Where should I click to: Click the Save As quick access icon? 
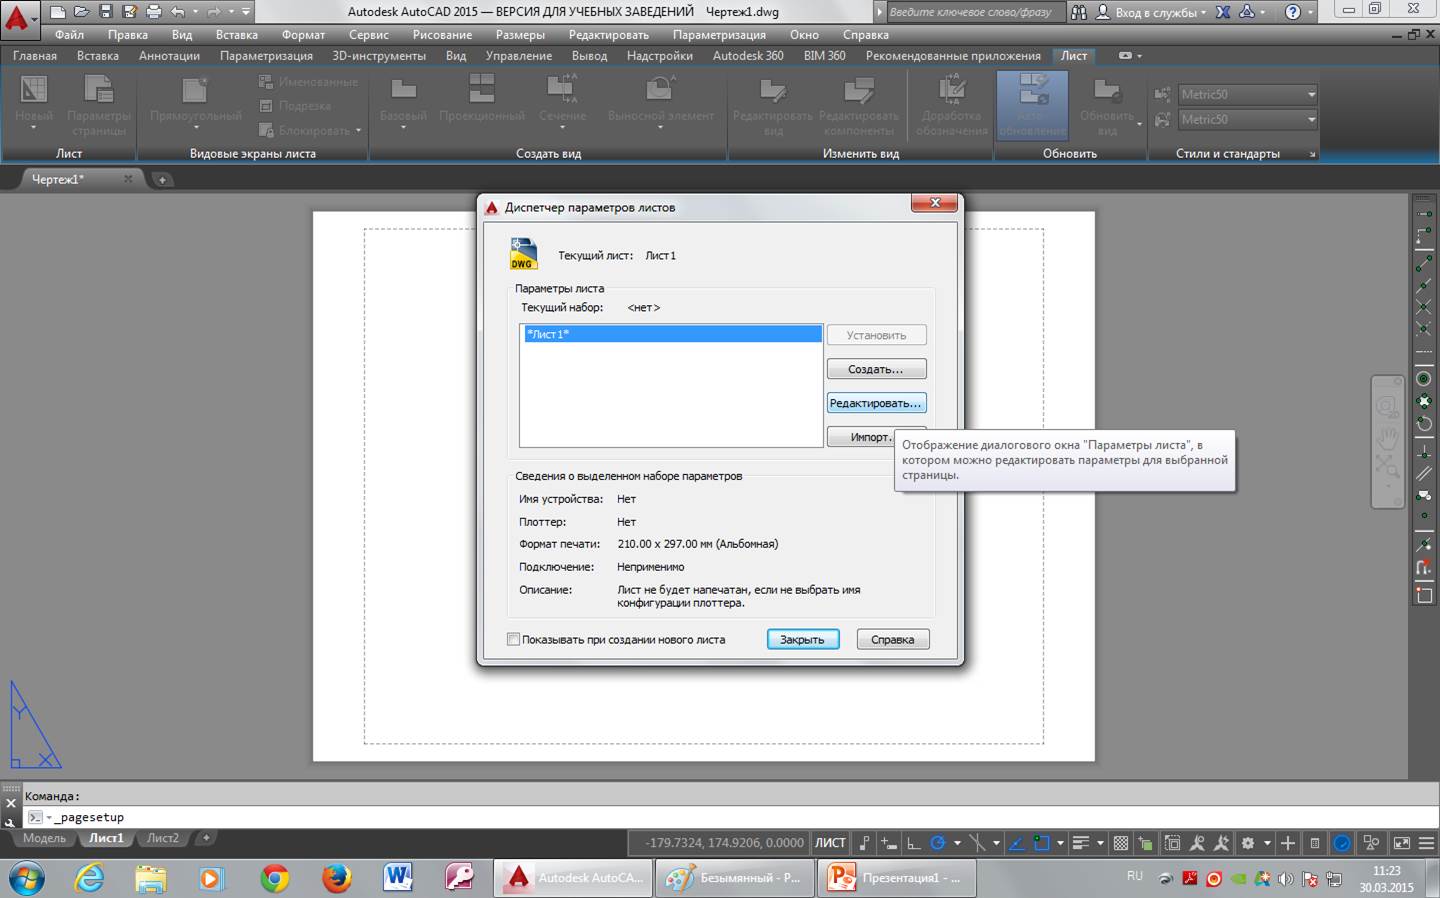point(129,12)
